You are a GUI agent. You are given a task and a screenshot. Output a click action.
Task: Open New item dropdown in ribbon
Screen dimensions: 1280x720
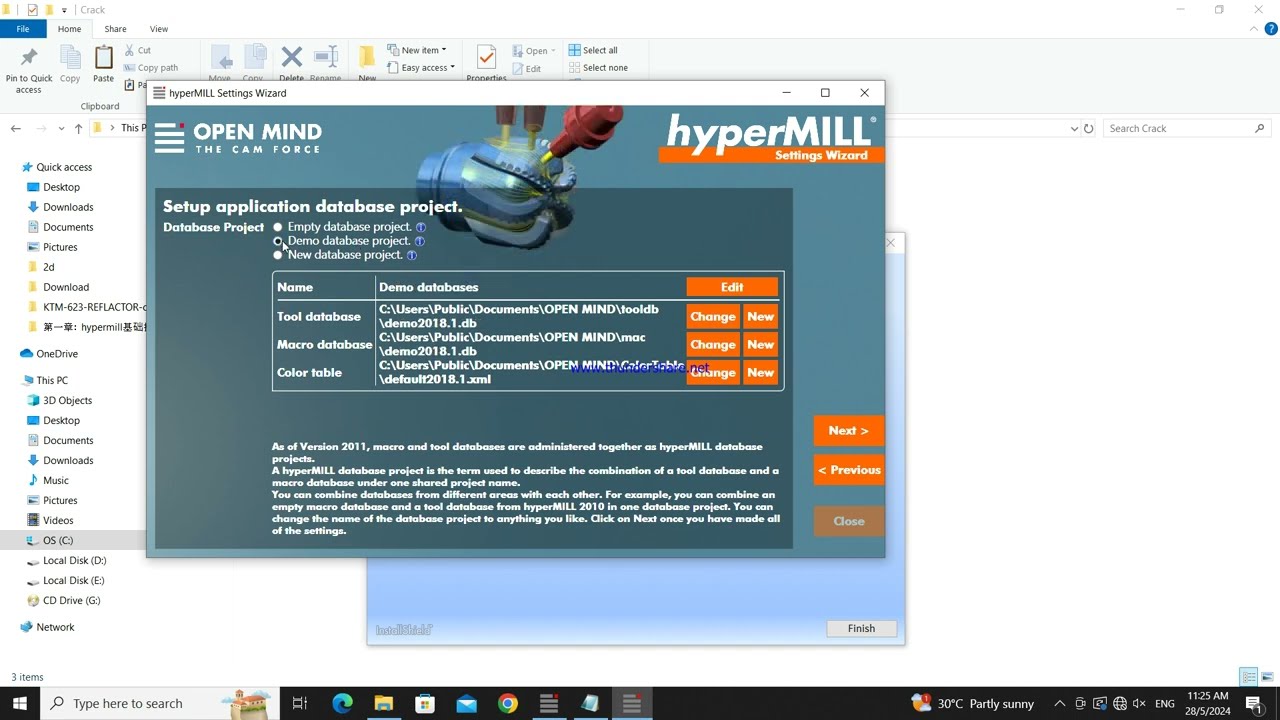[416, 50]
